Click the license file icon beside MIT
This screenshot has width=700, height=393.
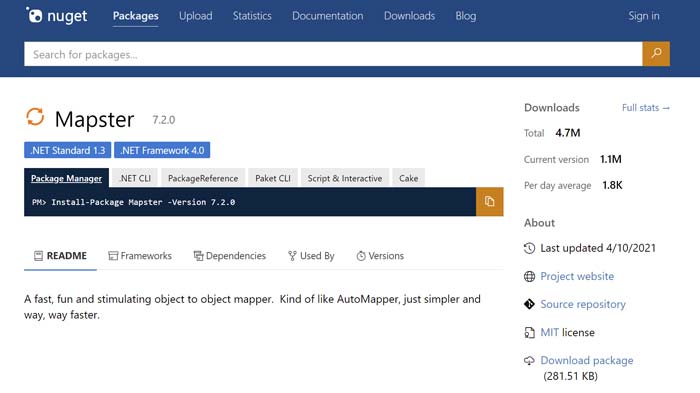point(529,333)
